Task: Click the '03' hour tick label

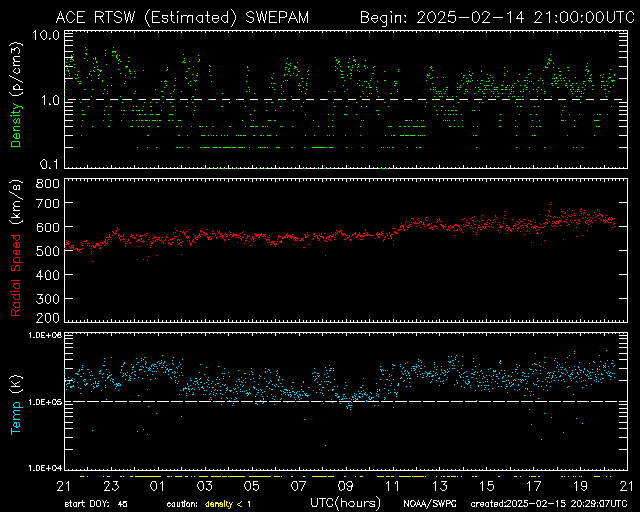Action: coord(204,486)
